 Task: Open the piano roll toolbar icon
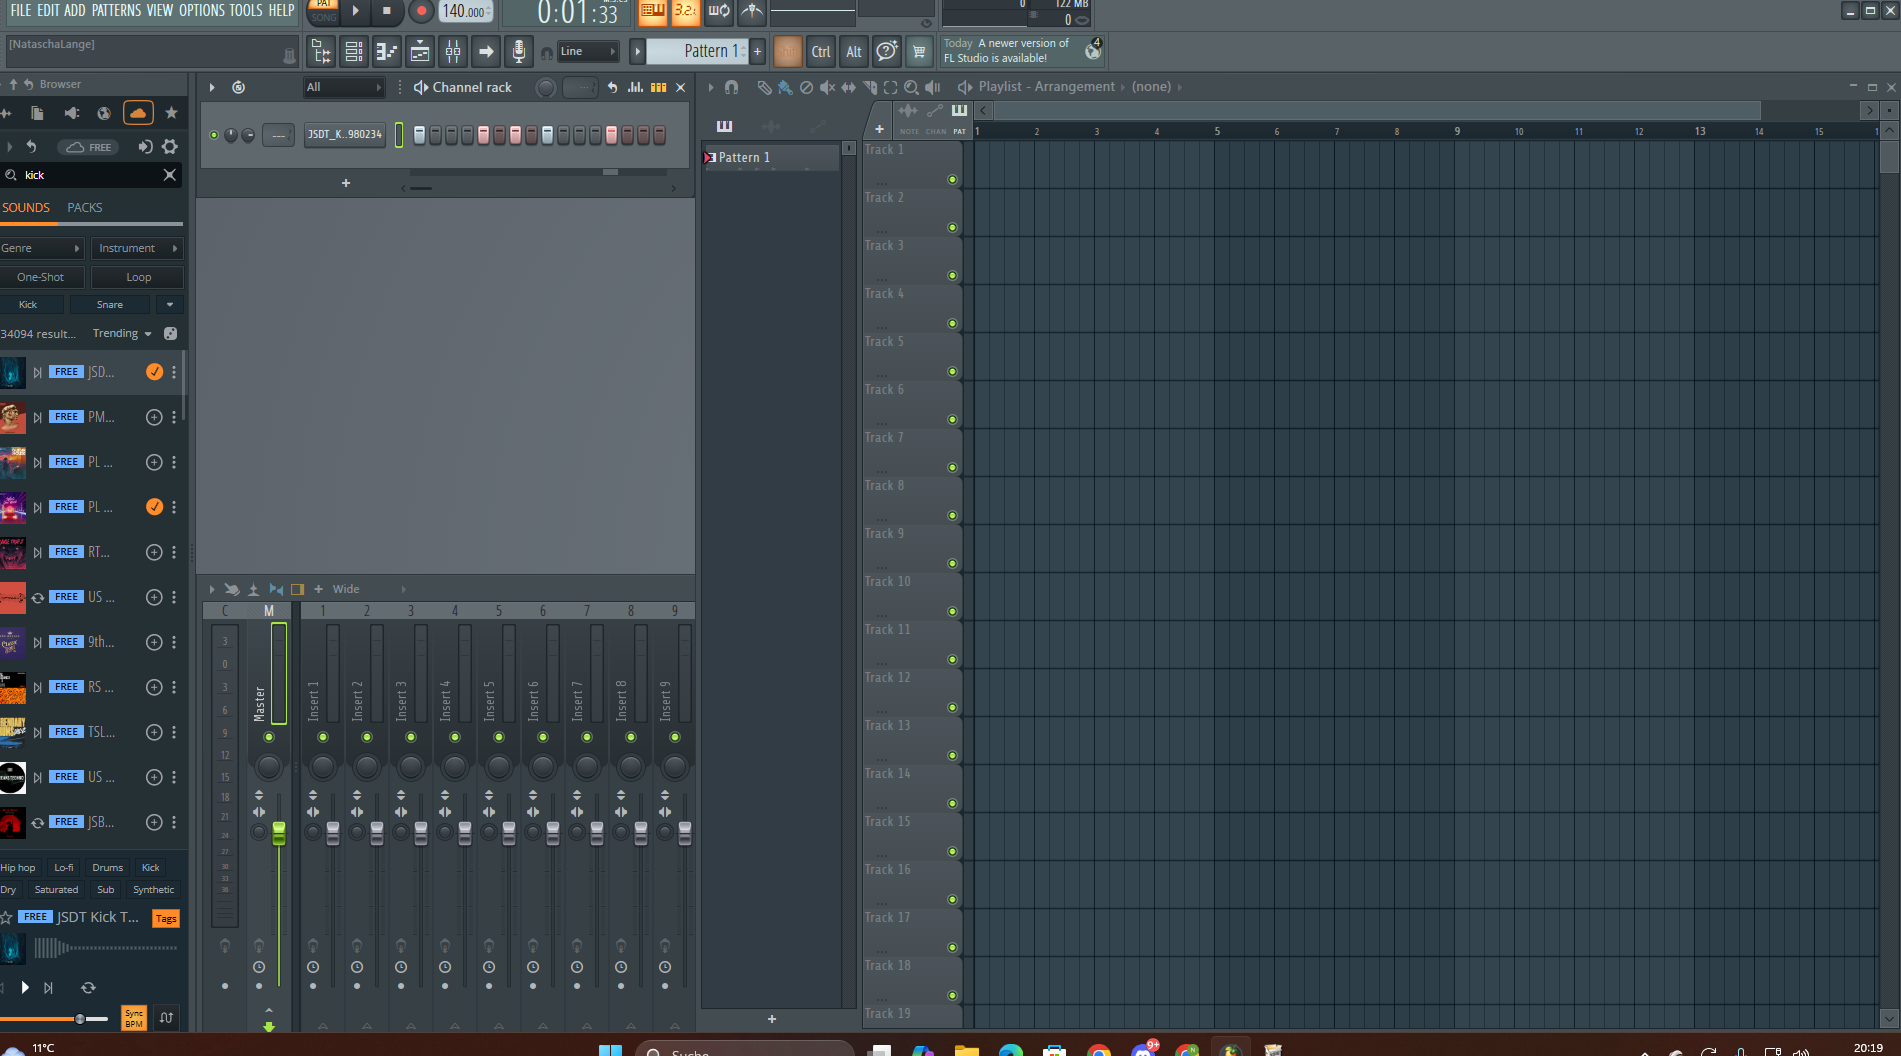pyautogui.click(x=387, y=51)
